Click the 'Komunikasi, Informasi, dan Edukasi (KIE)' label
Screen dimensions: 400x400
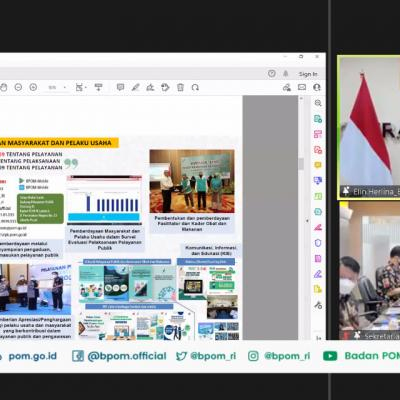(211, 251)
